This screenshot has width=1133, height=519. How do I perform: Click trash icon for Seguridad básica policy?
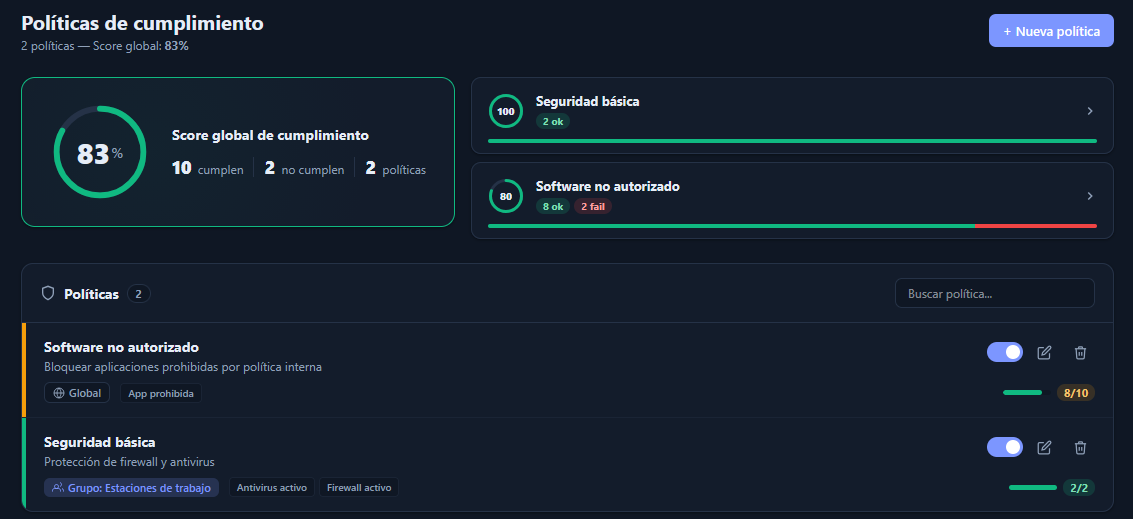(x=1080, y=447)
